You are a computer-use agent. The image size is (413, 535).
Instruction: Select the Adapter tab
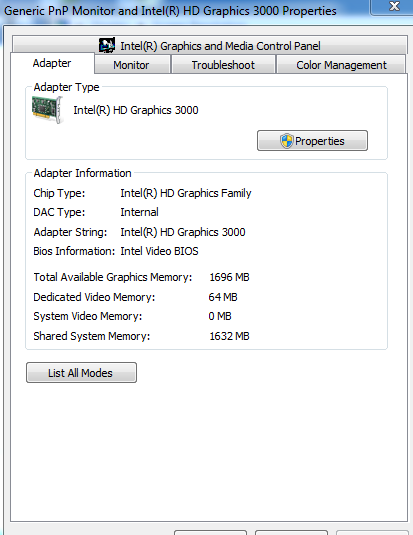point(52,63)
